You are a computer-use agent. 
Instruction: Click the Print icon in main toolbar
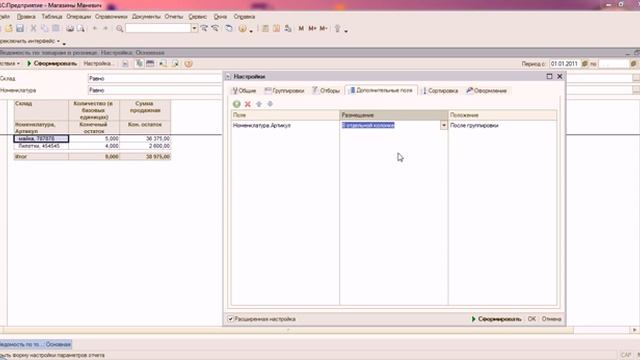(x=70, y=29)
